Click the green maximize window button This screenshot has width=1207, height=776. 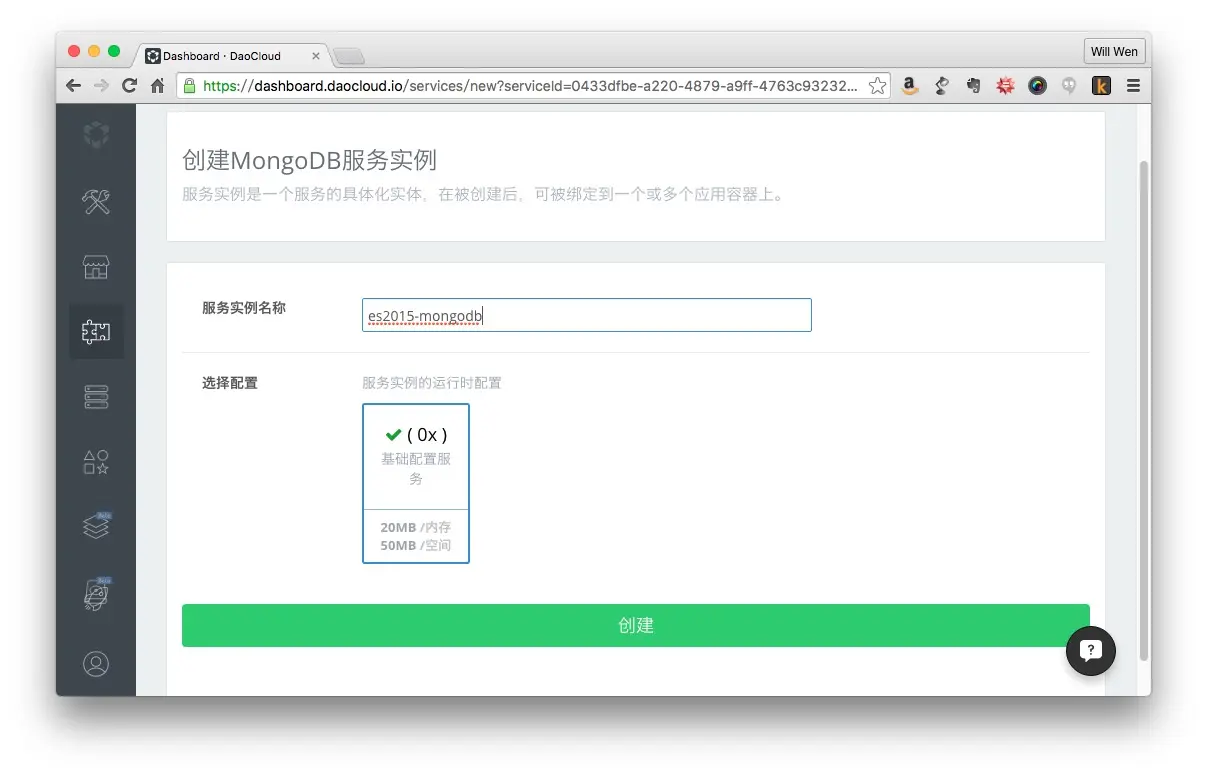(114, 51)
